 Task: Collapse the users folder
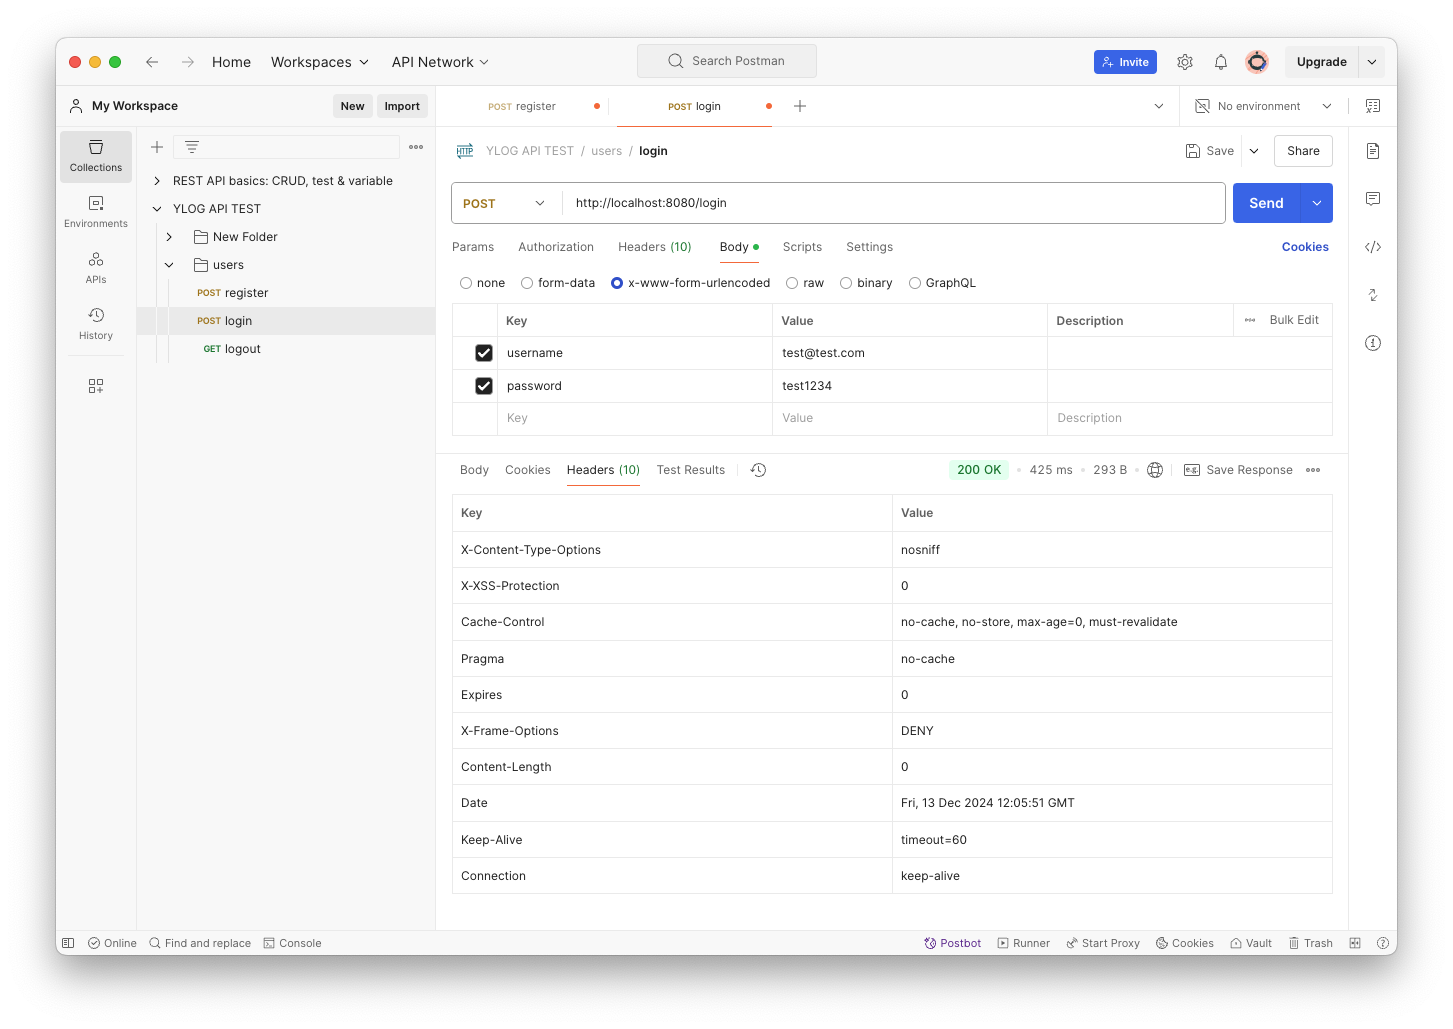[x=169, y=265]
